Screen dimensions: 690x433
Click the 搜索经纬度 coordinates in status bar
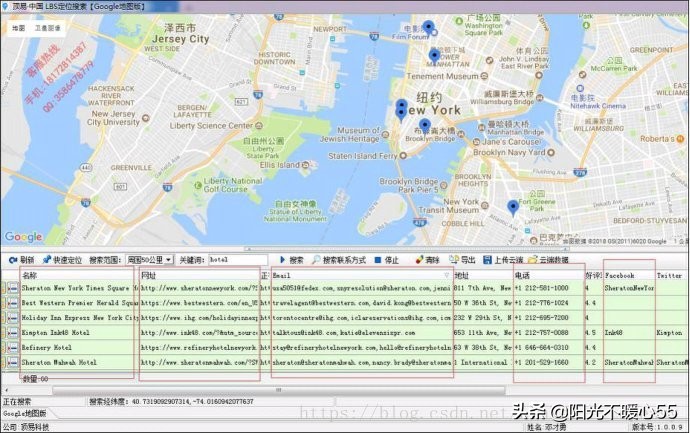[x=172, y=402]
